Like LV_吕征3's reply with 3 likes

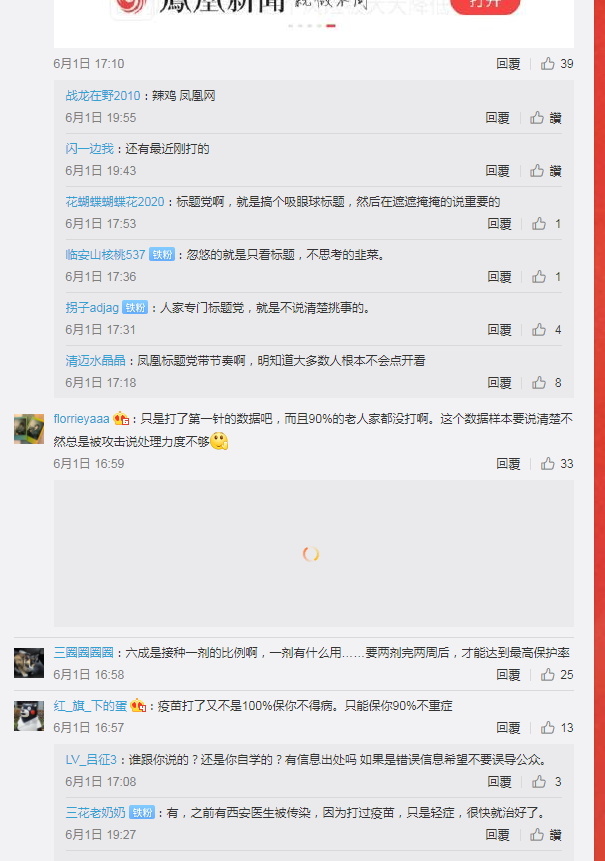tap(547, 782)
